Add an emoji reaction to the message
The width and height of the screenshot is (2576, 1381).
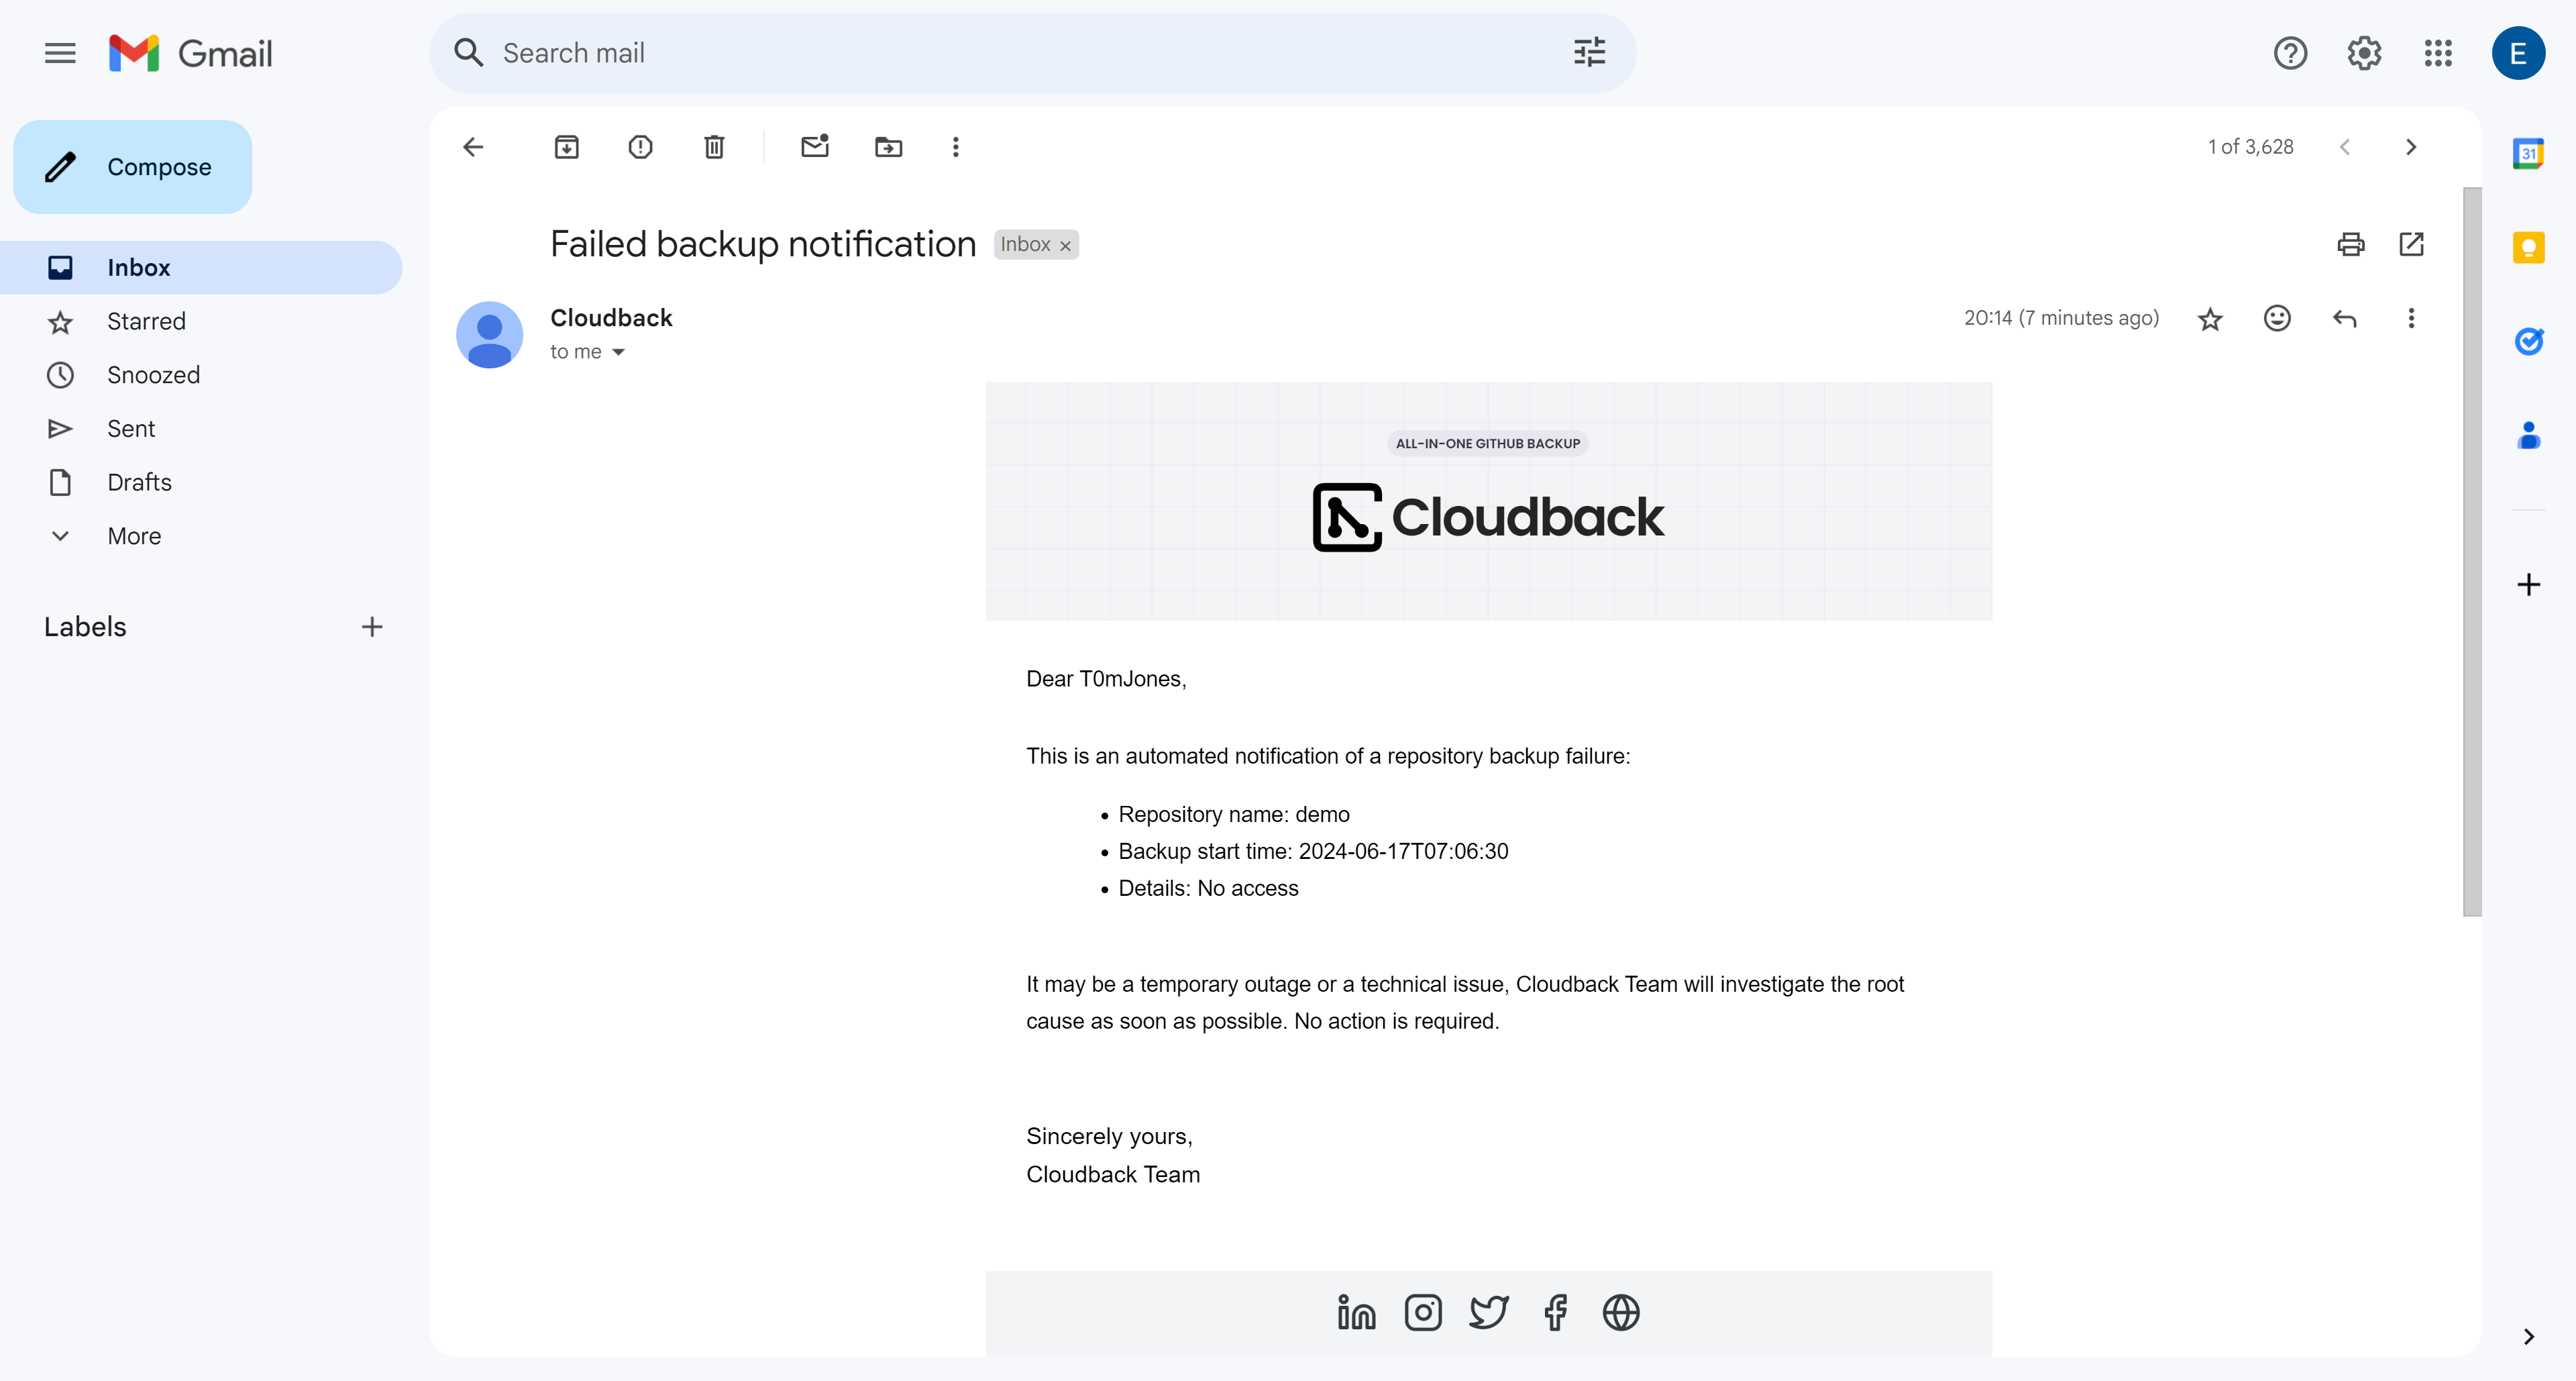2277,318
